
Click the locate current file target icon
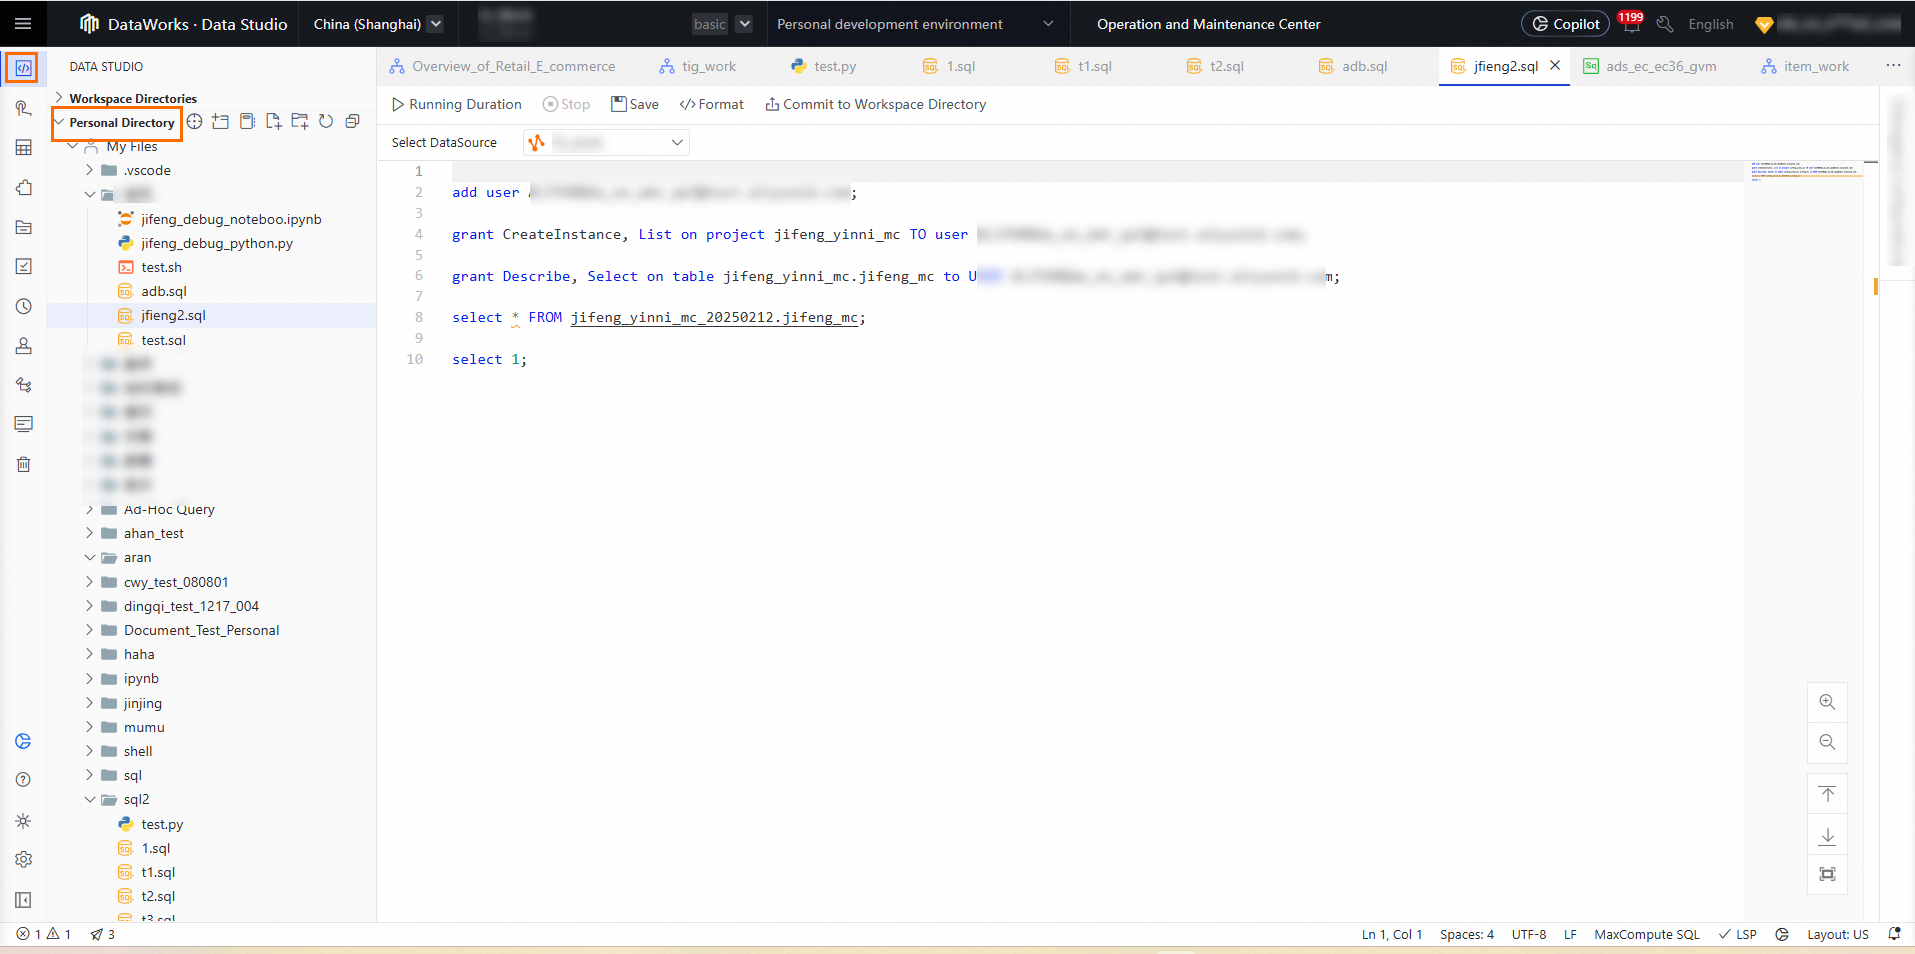(x=195, y=122)
